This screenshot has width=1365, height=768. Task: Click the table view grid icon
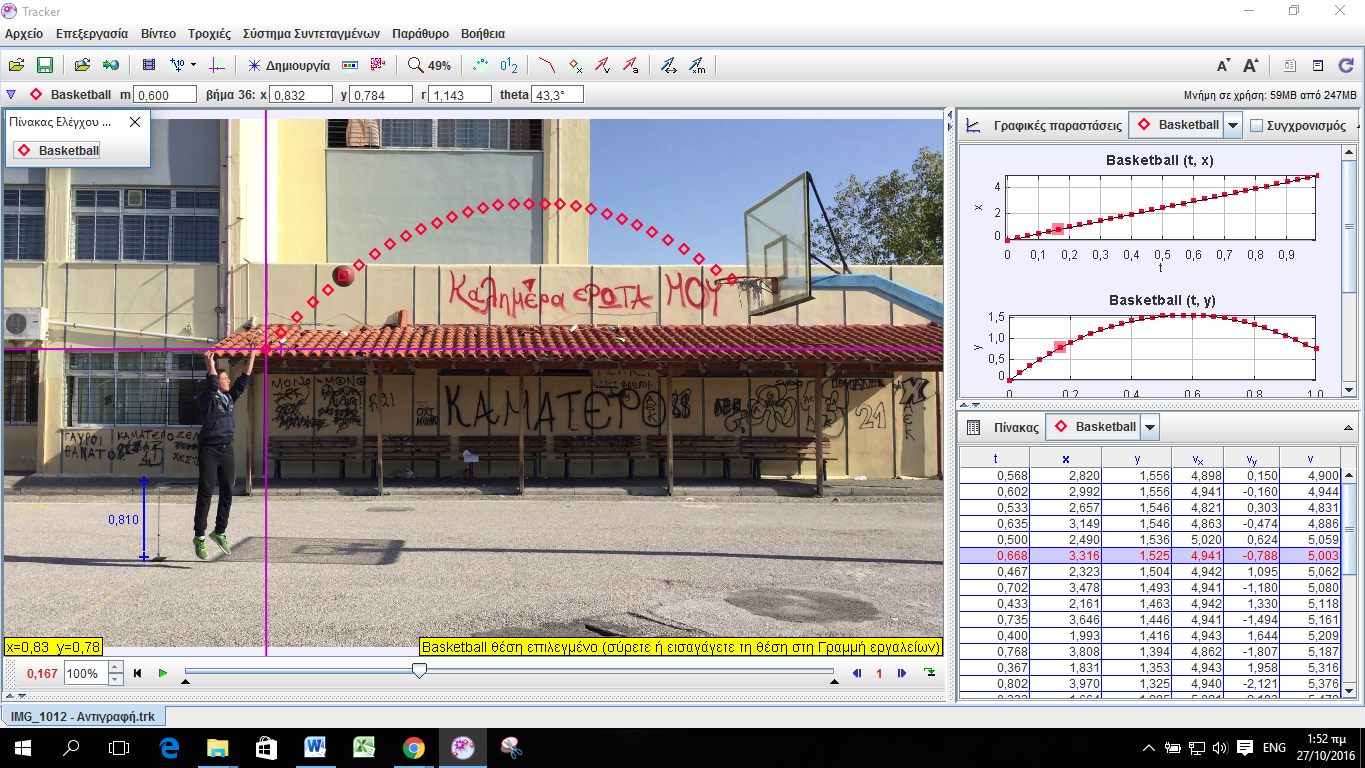[972, 427]
